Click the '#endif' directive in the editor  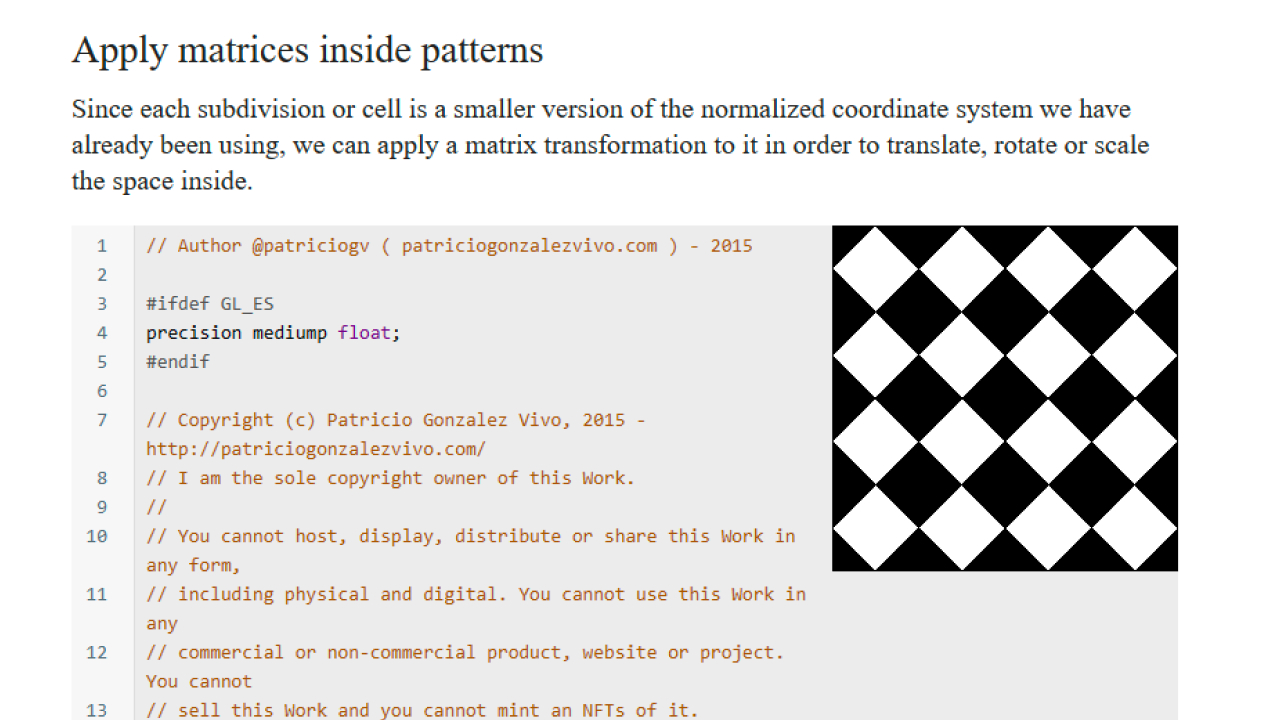[178, 362]
